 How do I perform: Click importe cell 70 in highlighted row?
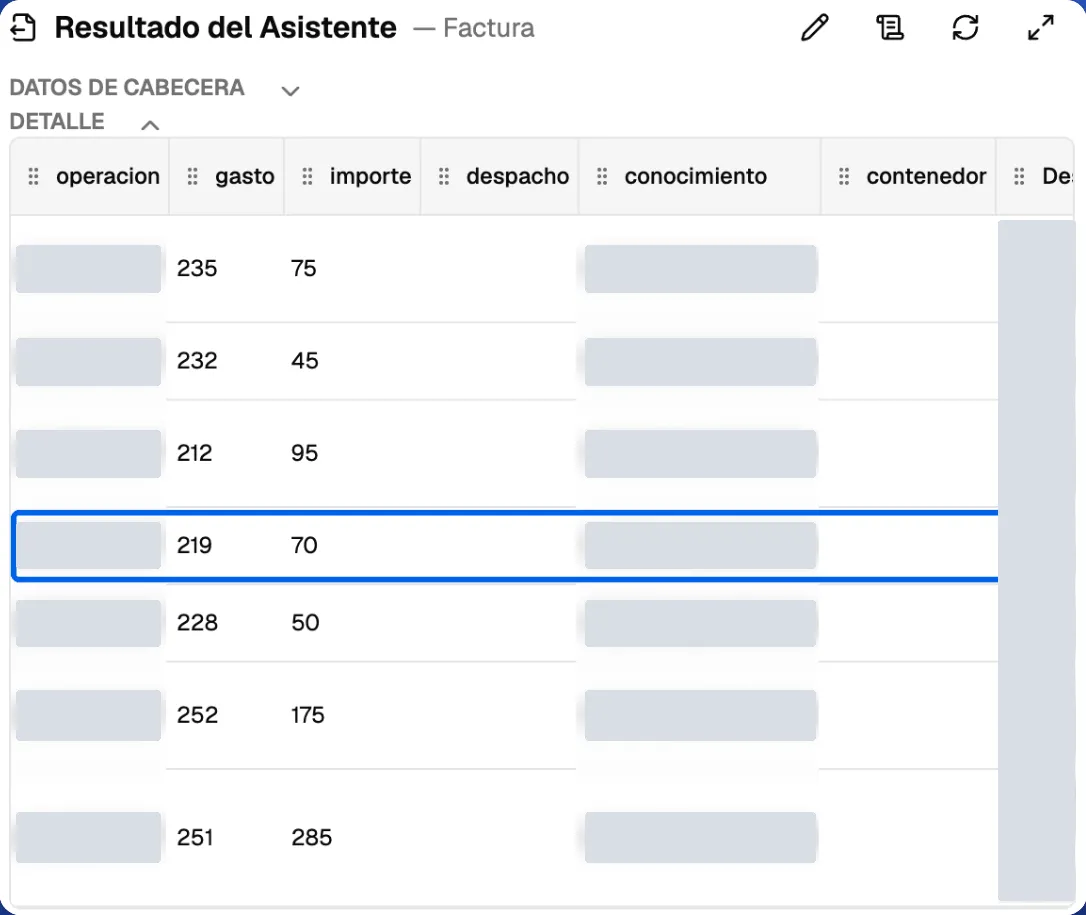pos(304,546)
